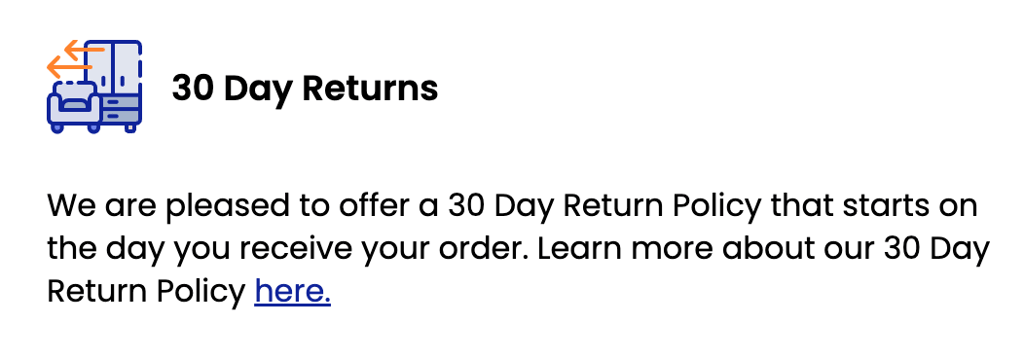
Task: Click the orange return arrows on the icon
Action: tap(75, 57)
